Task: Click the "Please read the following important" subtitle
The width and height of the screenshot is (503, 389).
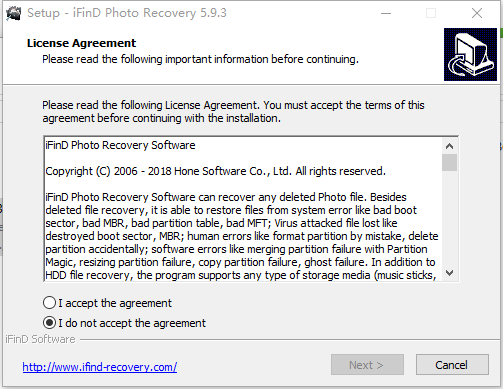Action: tap(200, 59)
